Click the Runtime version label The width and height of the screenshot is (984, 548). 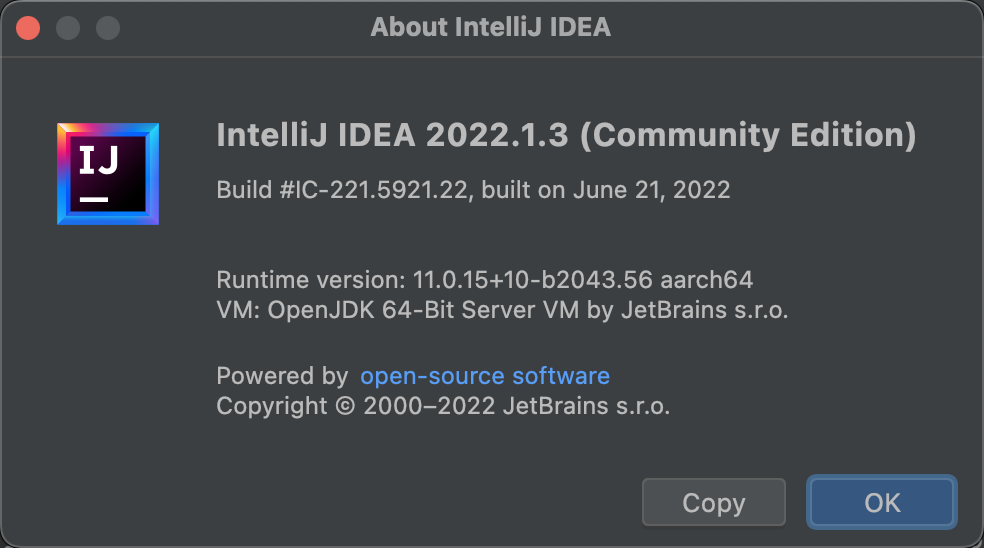coord(311,280)
